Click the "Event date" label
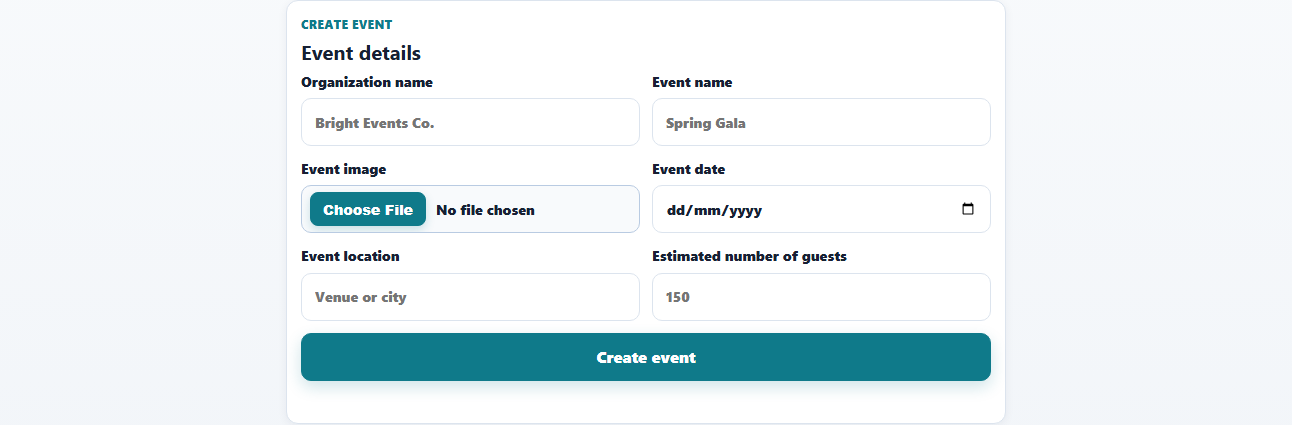 point(688,169)
